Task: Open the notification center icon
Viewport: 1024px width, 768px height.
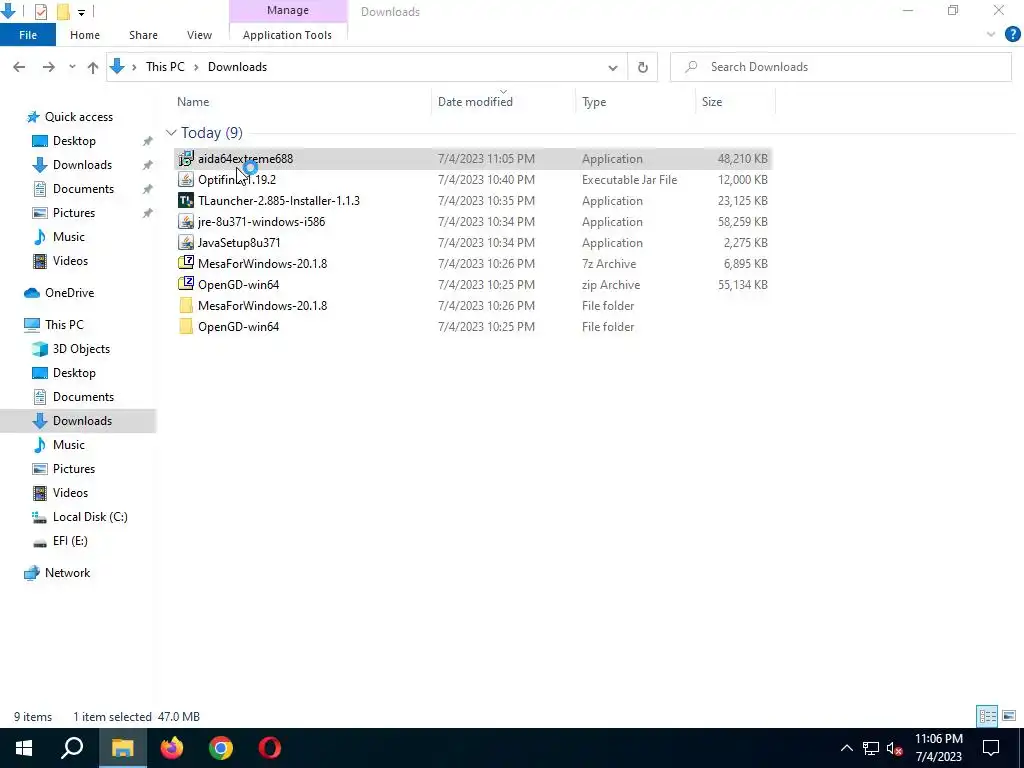Action: click(991, 748)
